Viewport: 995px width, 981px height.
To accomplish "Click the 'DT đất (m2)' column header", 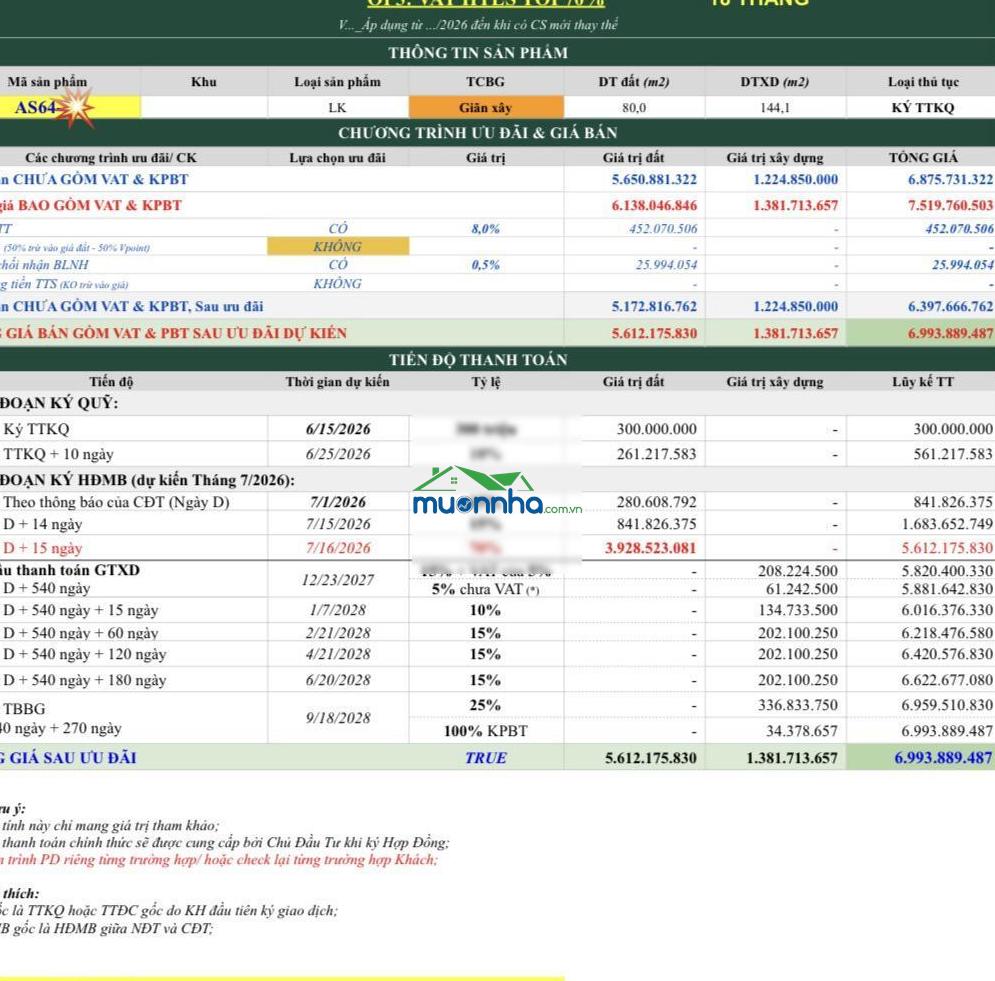I will click(634, 82).
